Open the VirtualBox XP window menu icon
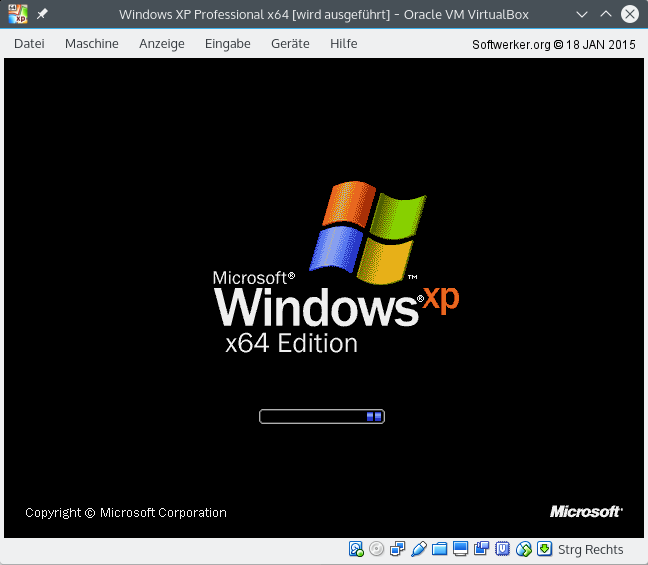 [x=17, y=15]
